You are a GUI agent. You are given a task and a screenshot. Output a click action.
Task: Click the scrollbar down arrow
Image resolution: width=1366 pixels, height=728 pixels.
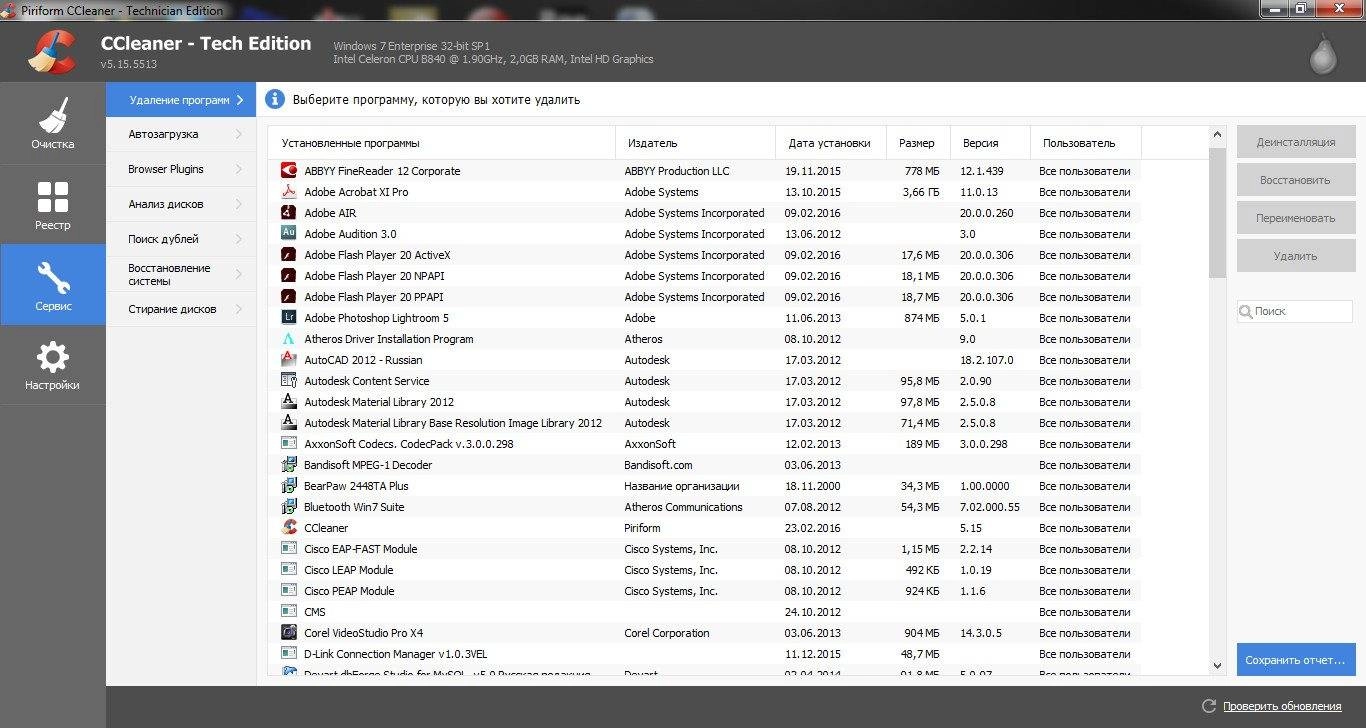[1217, 665]
